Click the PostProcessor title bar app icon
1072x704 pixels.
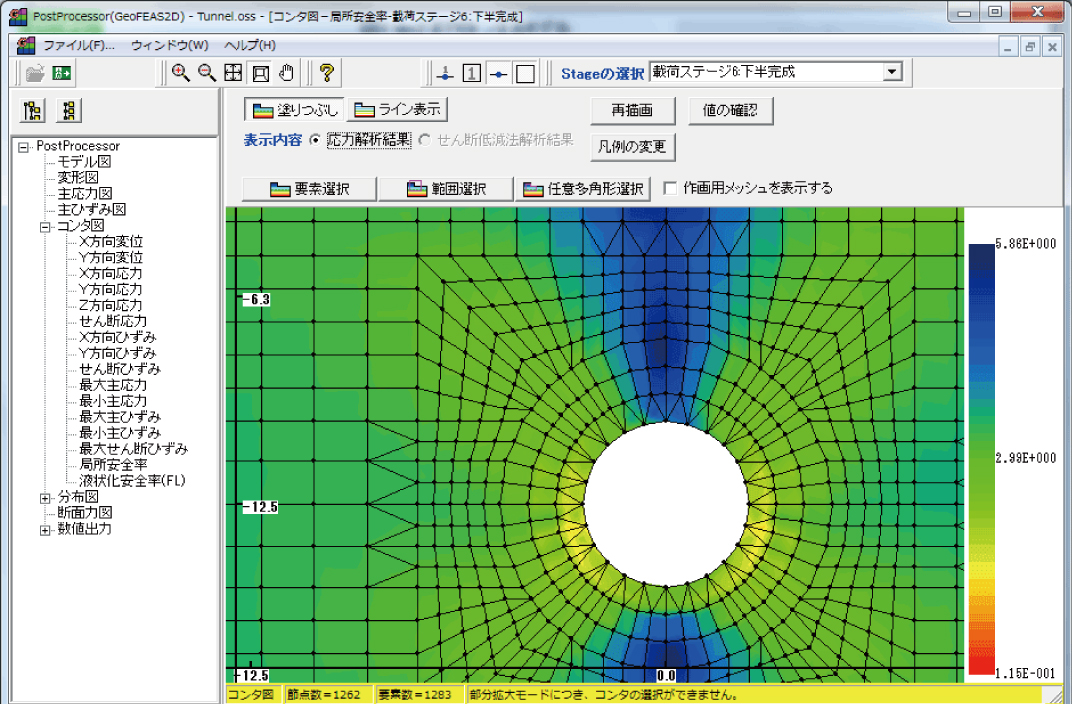click(x=18, y=16)
